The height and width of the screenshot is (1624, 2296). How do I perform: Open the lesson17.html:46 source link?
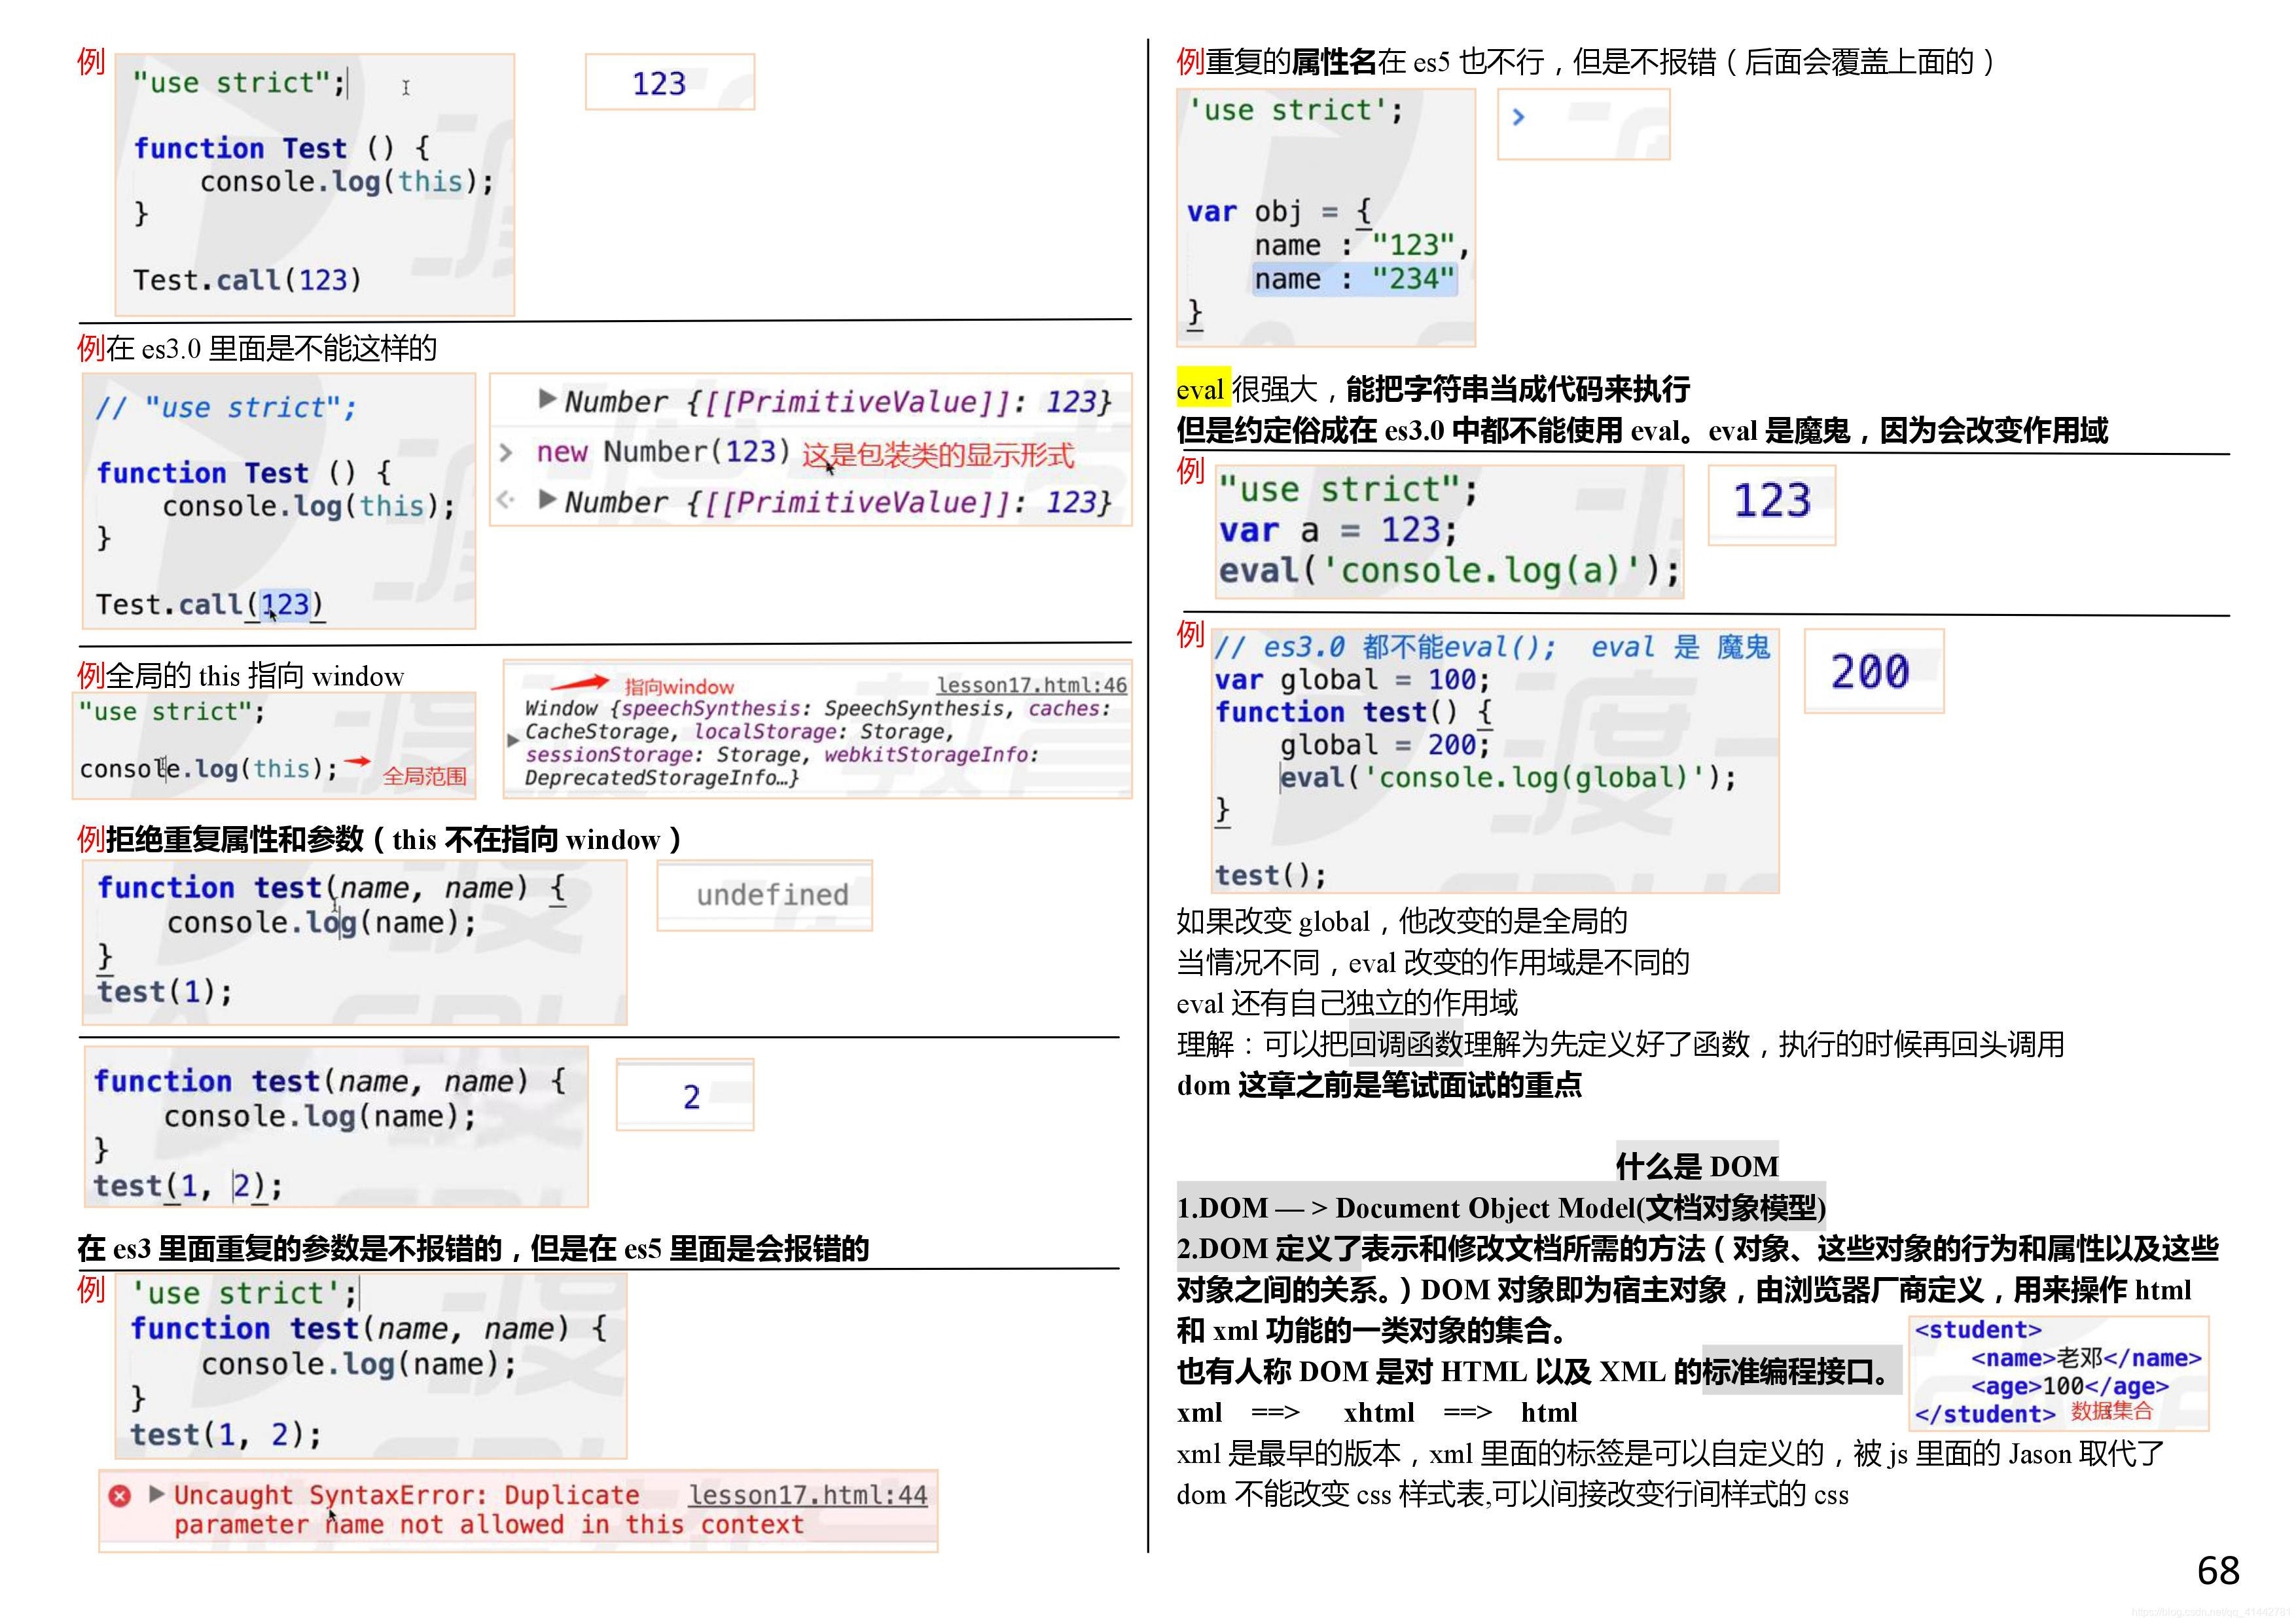click(1031, 685)
